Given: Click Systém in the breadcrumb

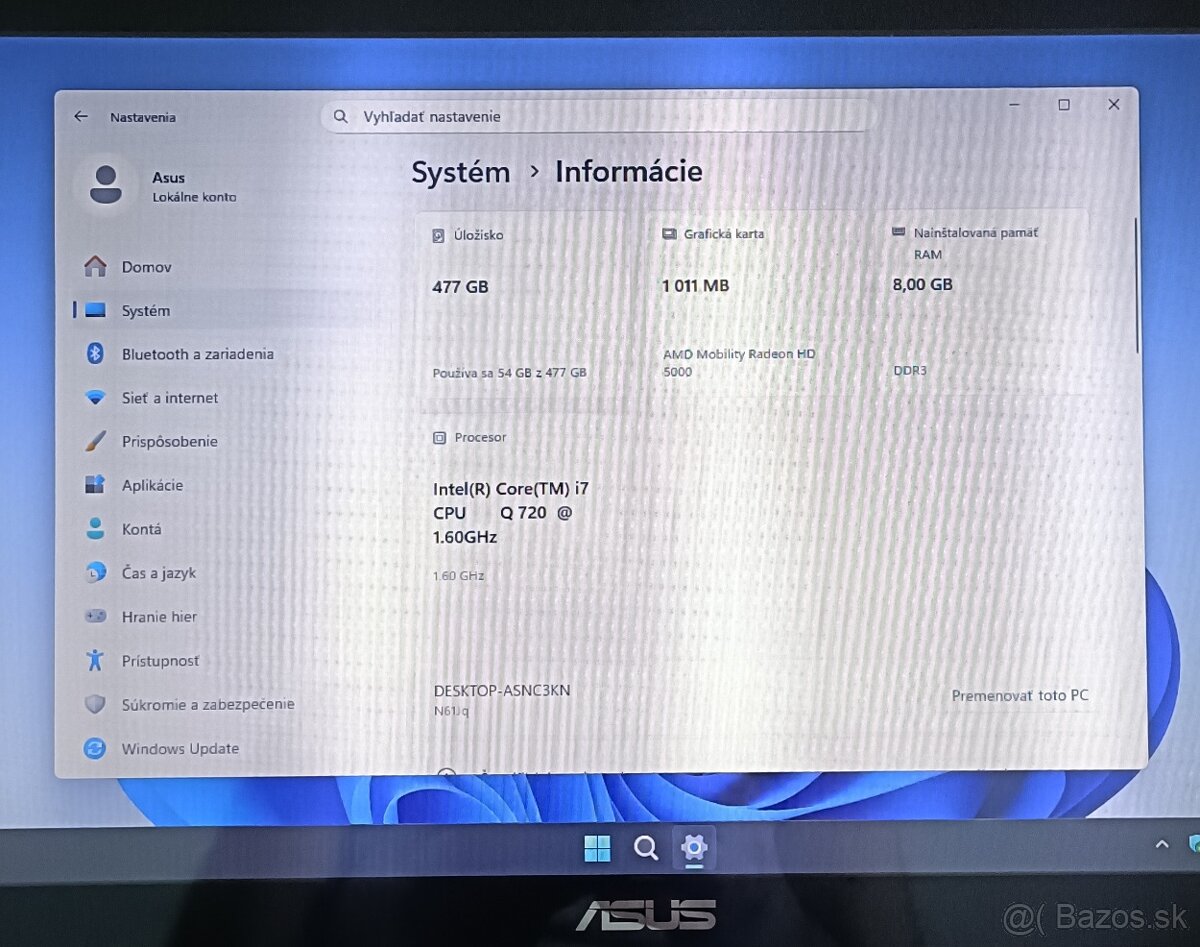Looking at the screenshot, I should [x=461, y=172].
